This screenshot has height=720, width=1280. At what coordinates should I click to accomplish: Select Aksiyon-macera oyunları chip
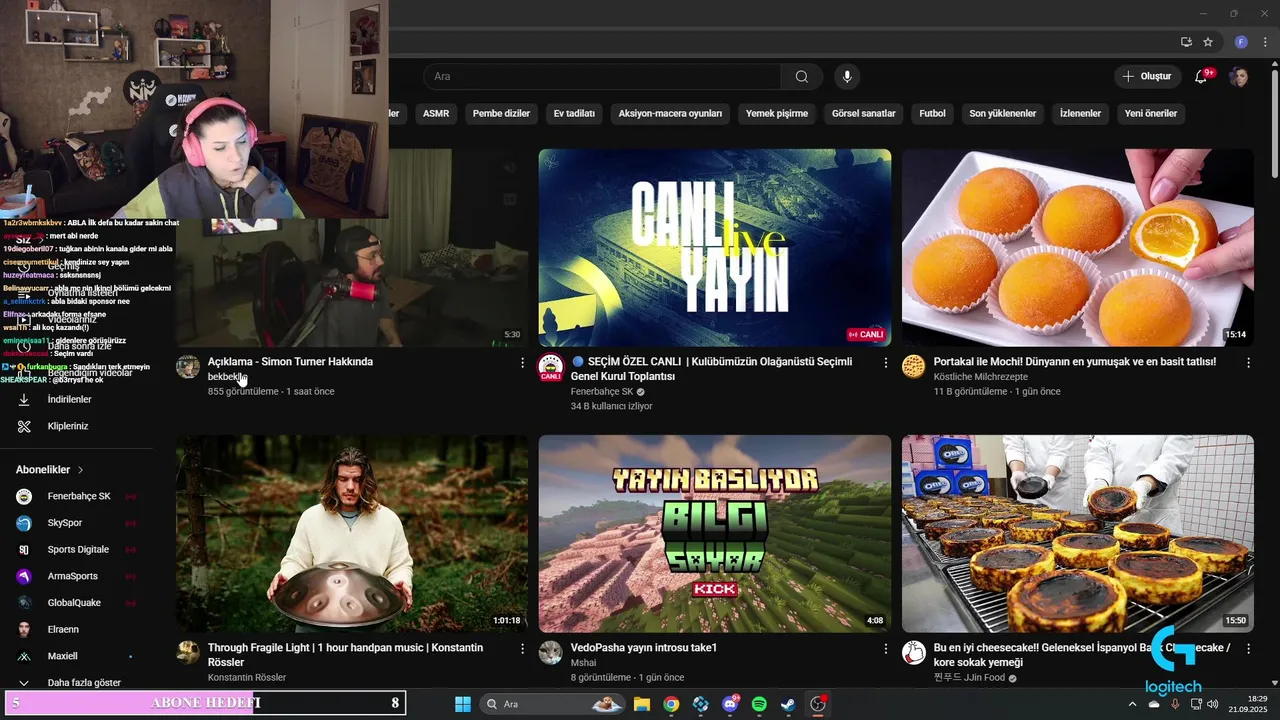point(670,113)
